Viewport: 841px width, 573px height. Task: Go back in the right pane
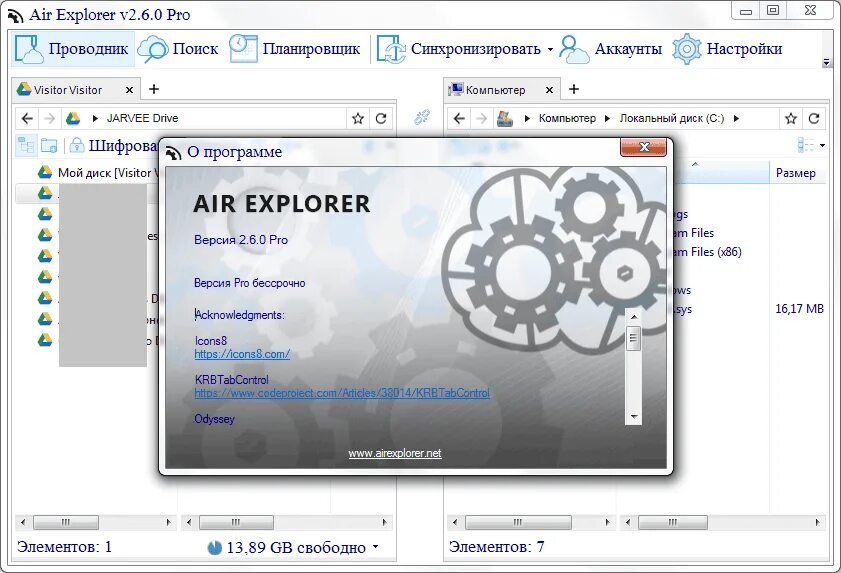(x=459, y=119)
